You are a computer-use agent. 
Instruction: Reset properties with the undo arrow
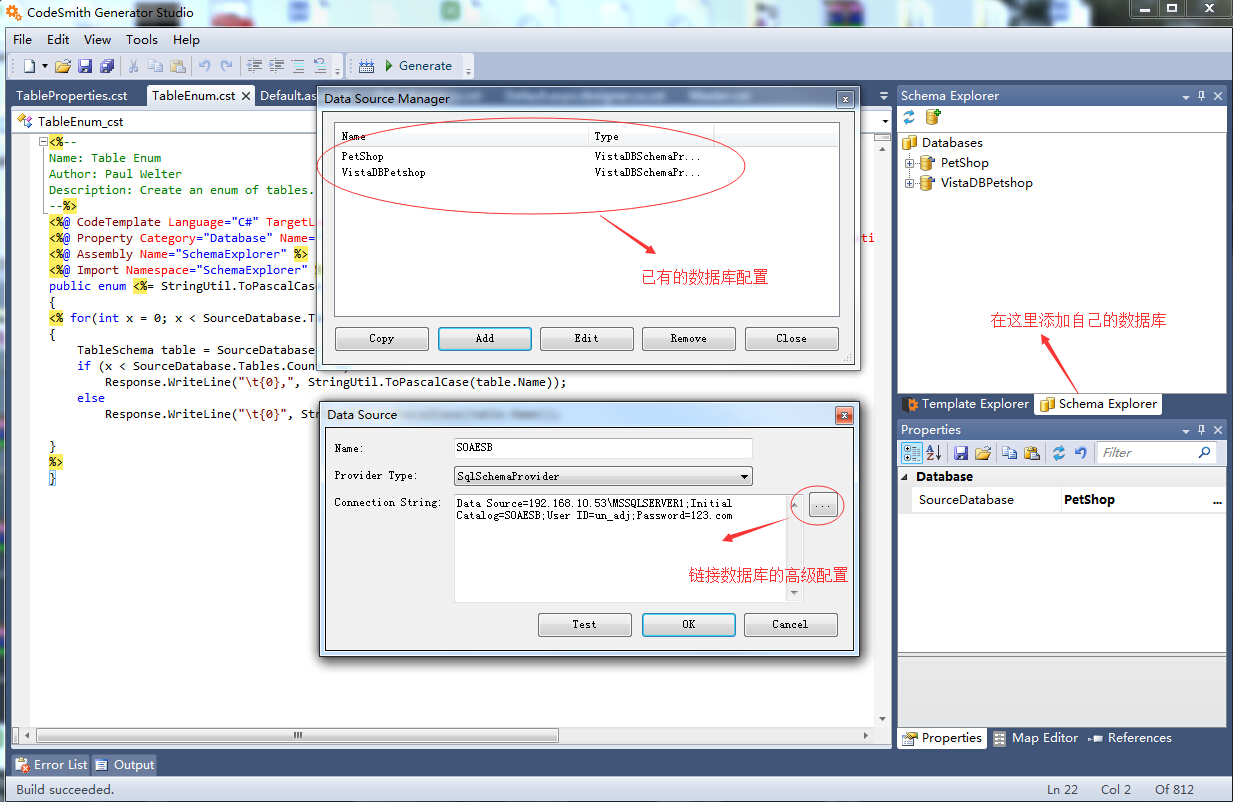1080,453
